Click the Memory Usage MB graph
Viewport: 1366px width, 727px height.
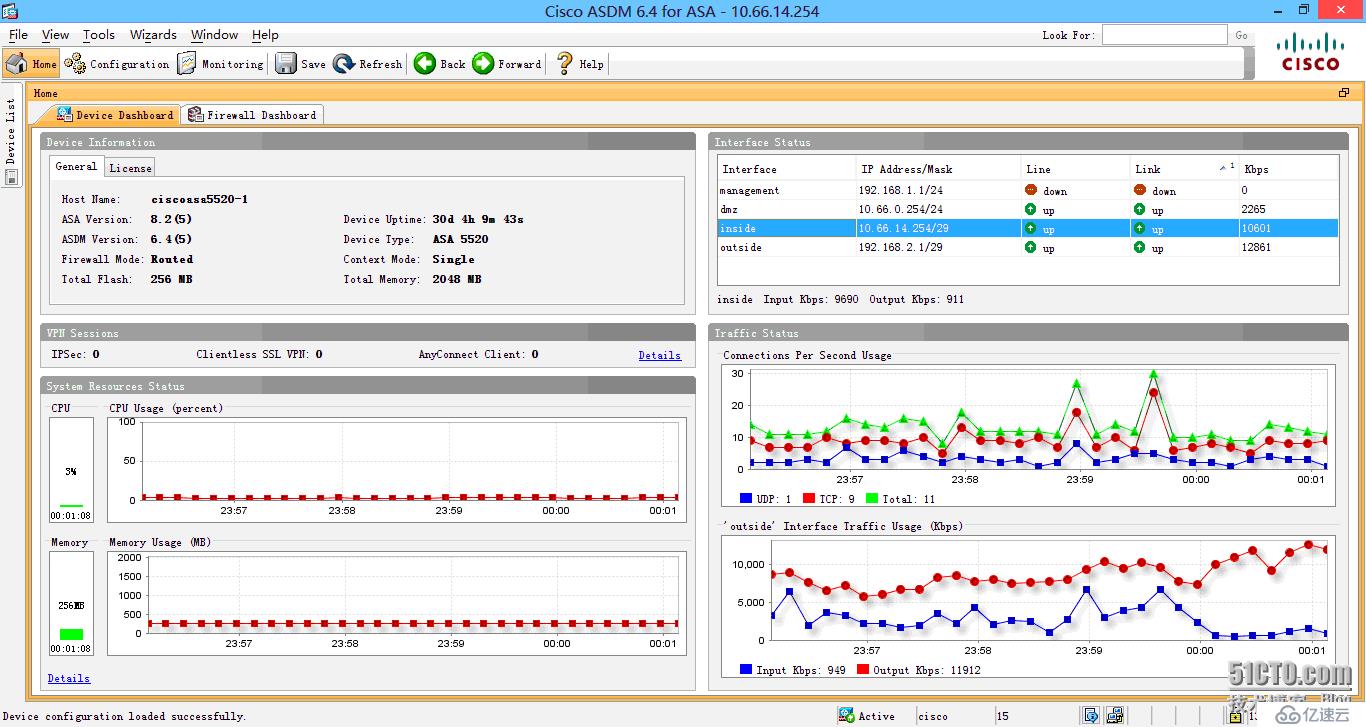[397, 603]
